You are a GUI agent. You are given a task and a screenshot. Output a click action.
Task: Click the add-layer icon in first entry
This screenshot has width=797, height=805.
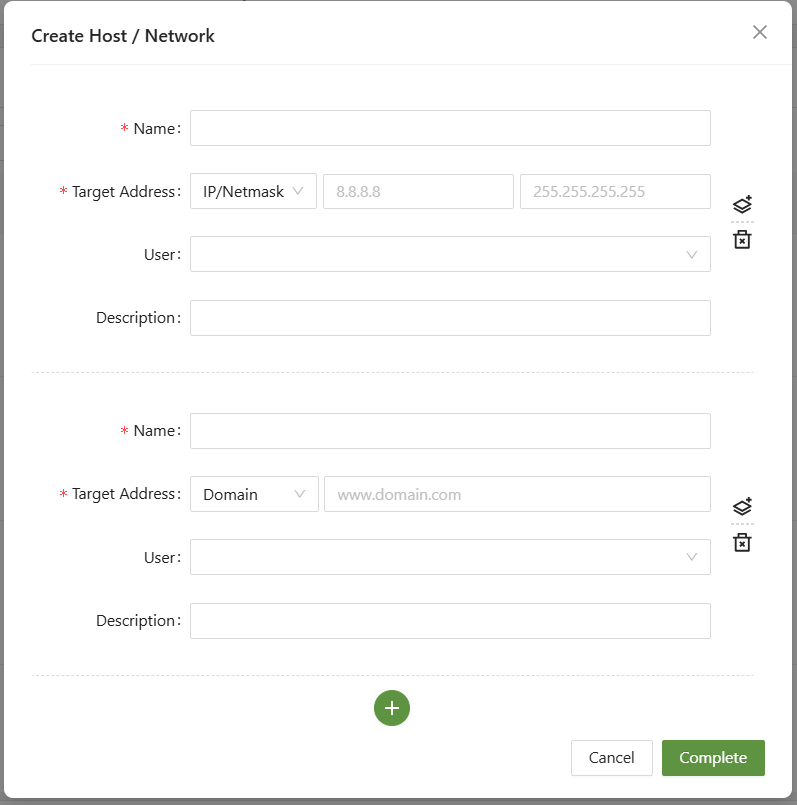(x=742, y=204)
